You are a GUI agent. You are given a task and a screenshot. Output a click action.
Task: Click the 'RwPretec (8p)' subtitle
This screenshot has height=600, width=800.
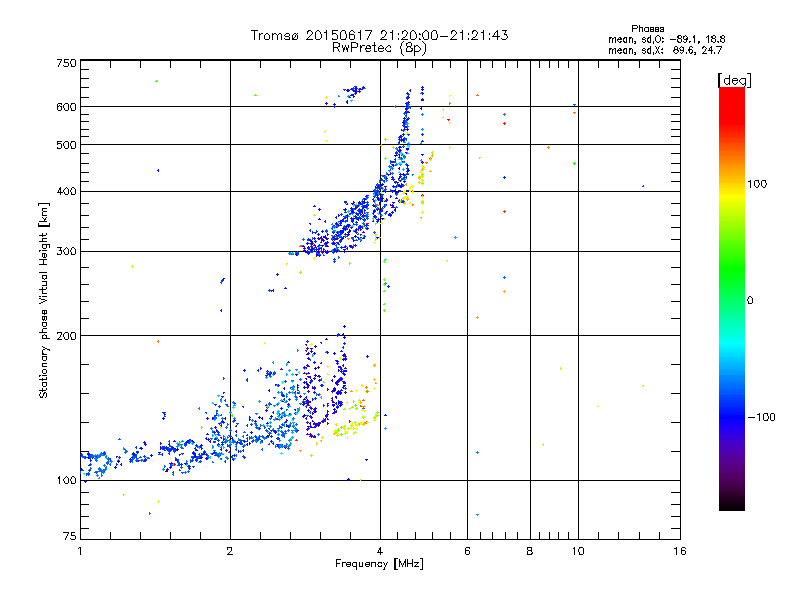(x=380, y=48)
